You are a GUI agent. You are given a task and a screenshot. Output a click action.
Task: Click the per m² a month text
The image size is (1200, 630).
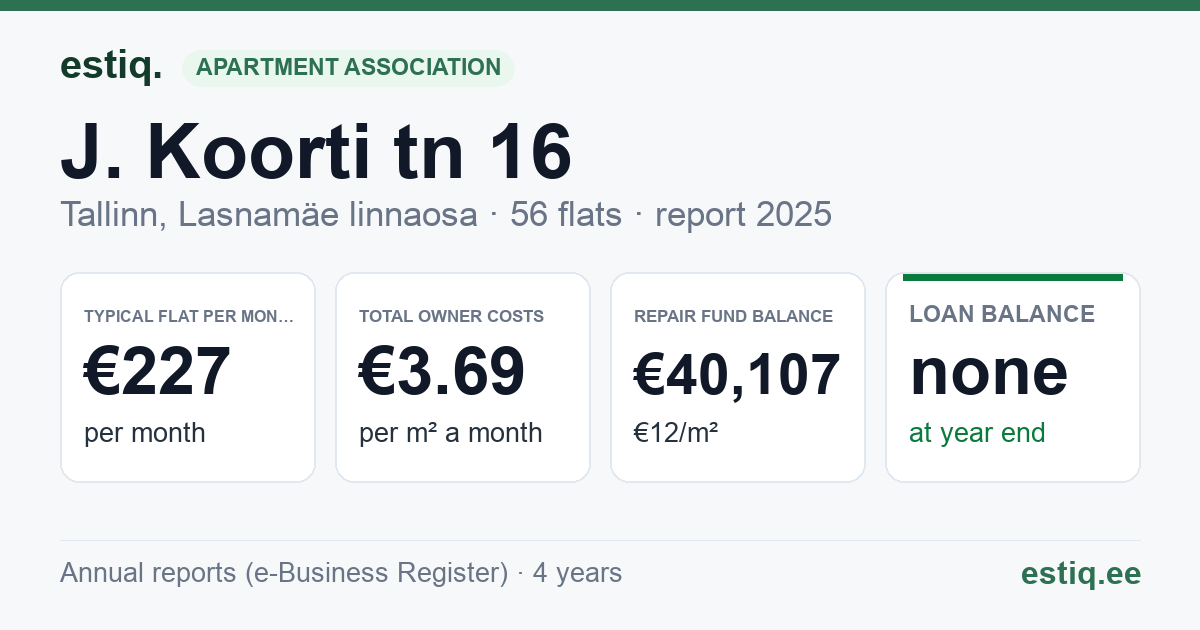click(451, 433)
